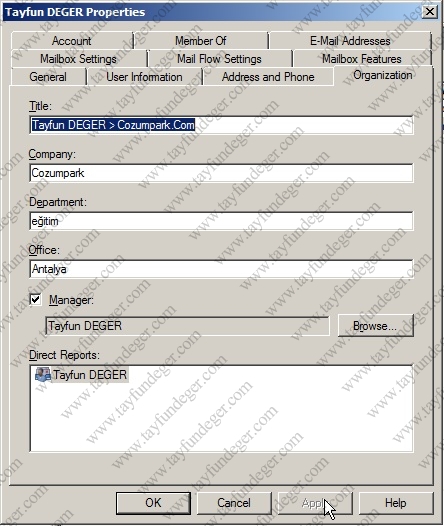This screenshot has width=444, height=526.
Task: Select the Organization tab
Action: click(383, 75)
